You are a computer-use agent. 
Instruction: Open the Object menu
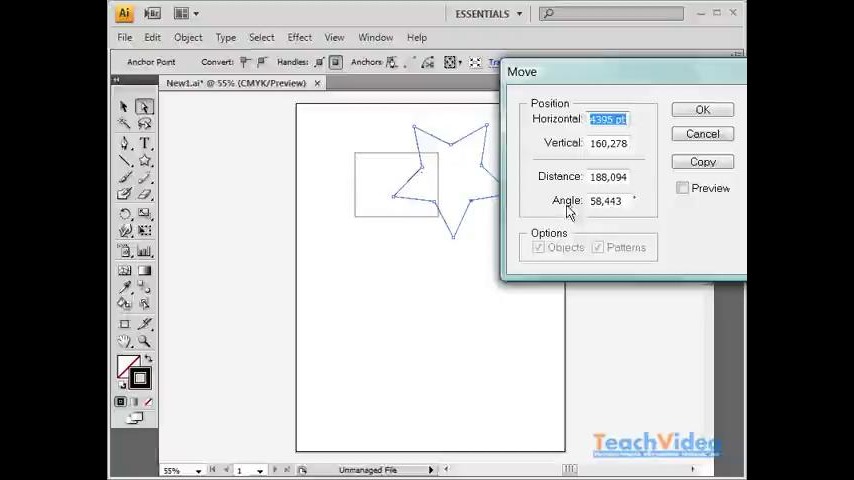[x=188, y=38]
